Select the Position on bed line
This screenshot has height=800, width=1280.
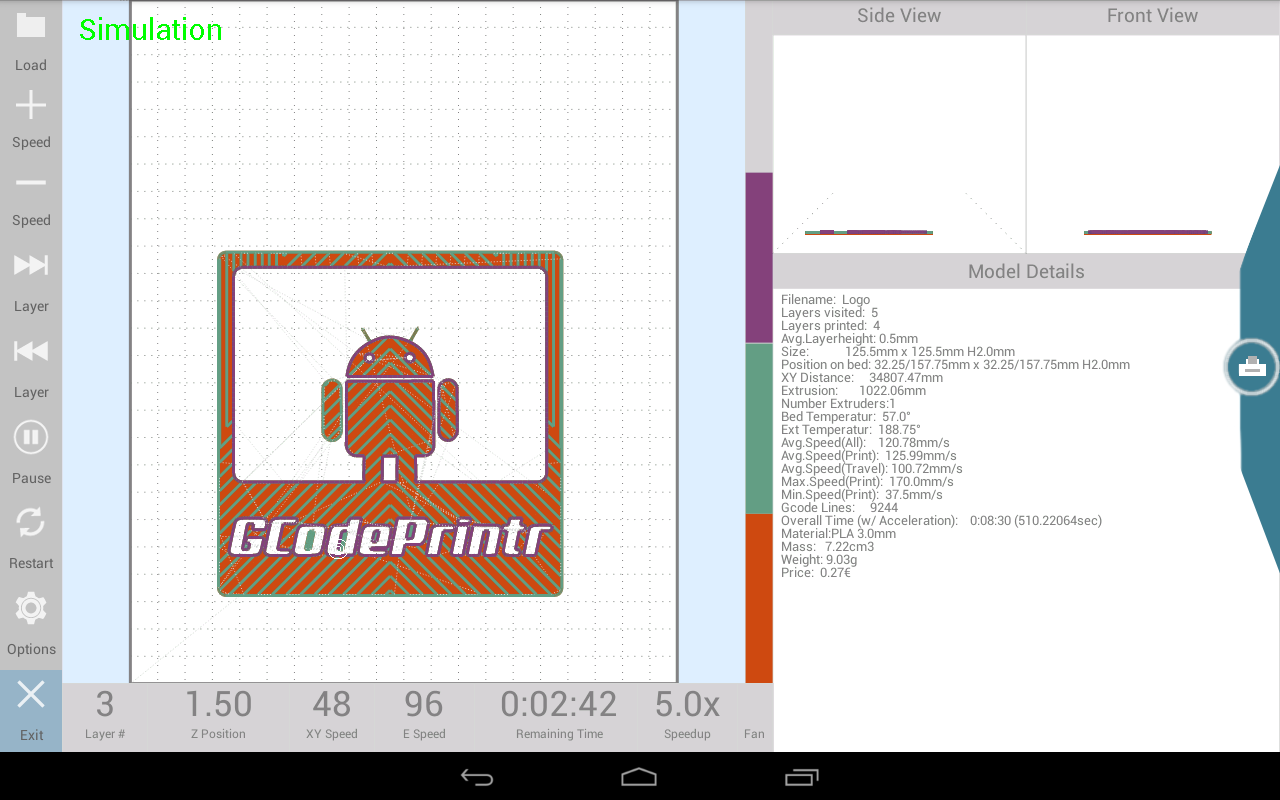point(955,364)
